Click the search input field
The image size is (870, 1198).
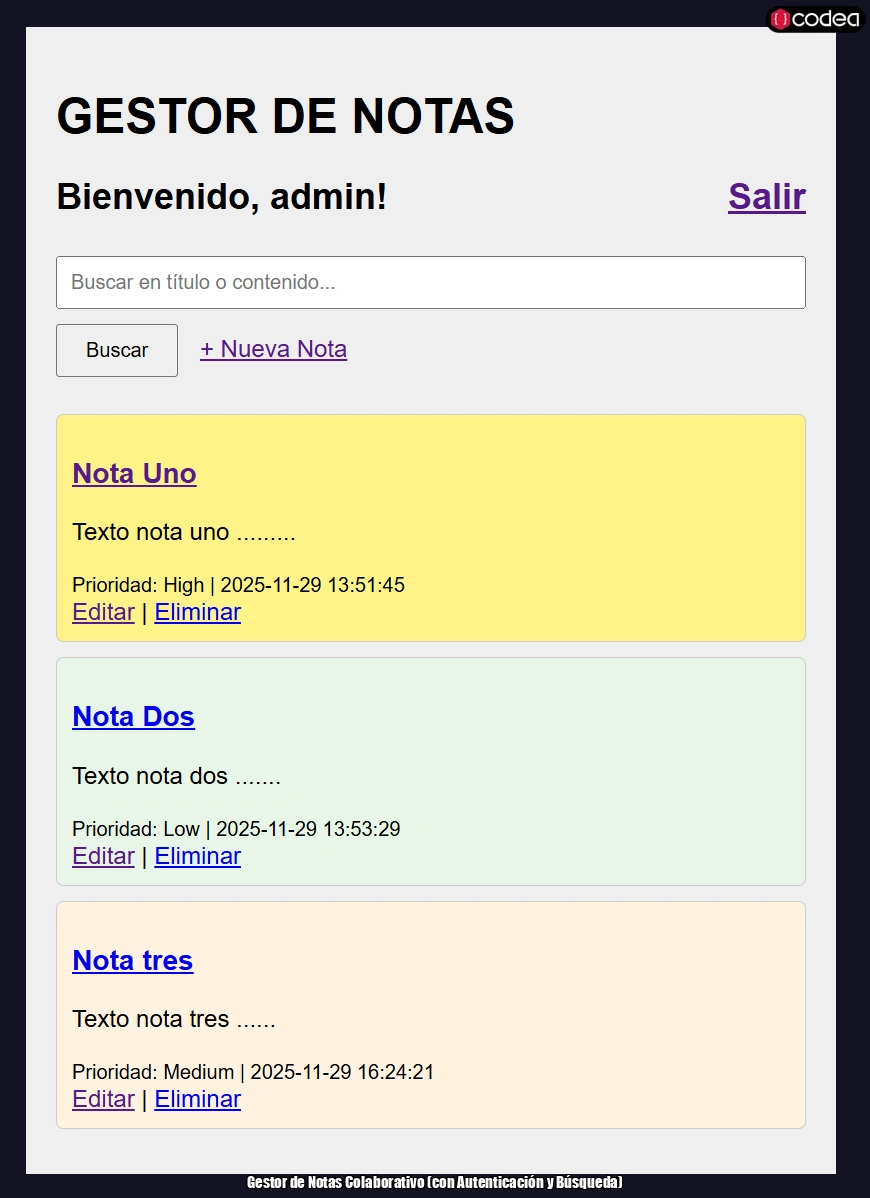pos(430,282)
